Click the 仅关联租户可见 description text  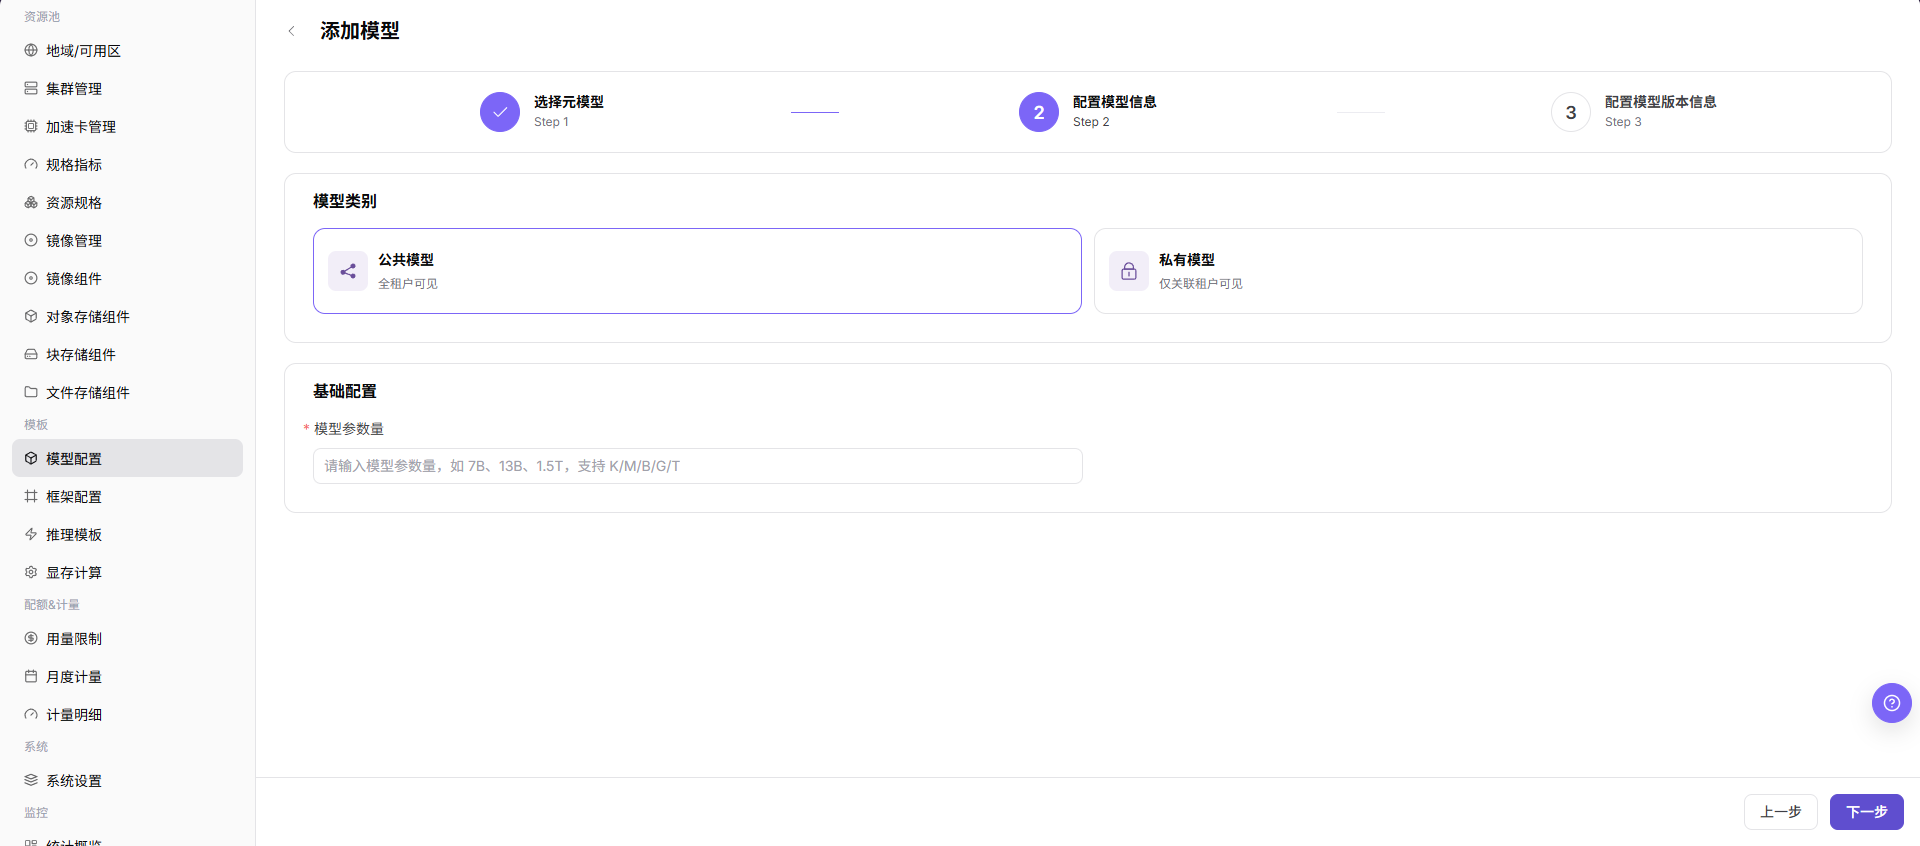coord(1200,284)
